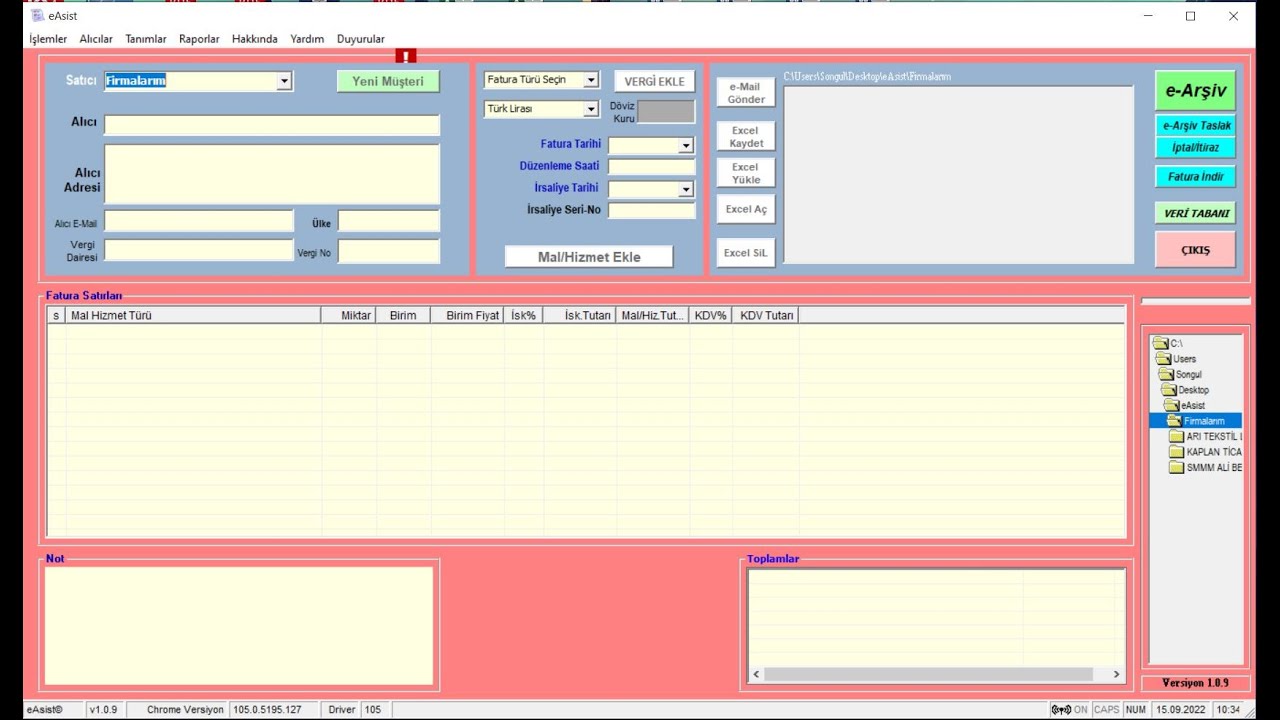Click the e-Mail Gönder button
The image size is (1280, 720).
[746, 93]
